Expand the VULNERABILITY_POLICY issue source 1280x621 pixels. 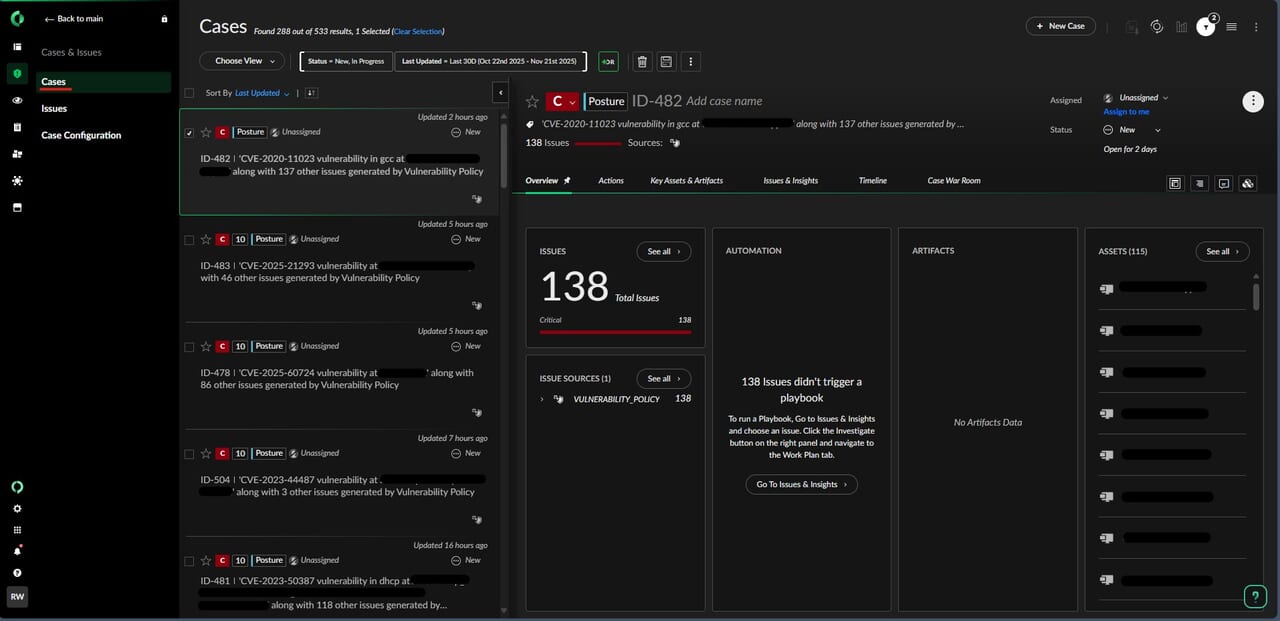click(x=542, y=399)
